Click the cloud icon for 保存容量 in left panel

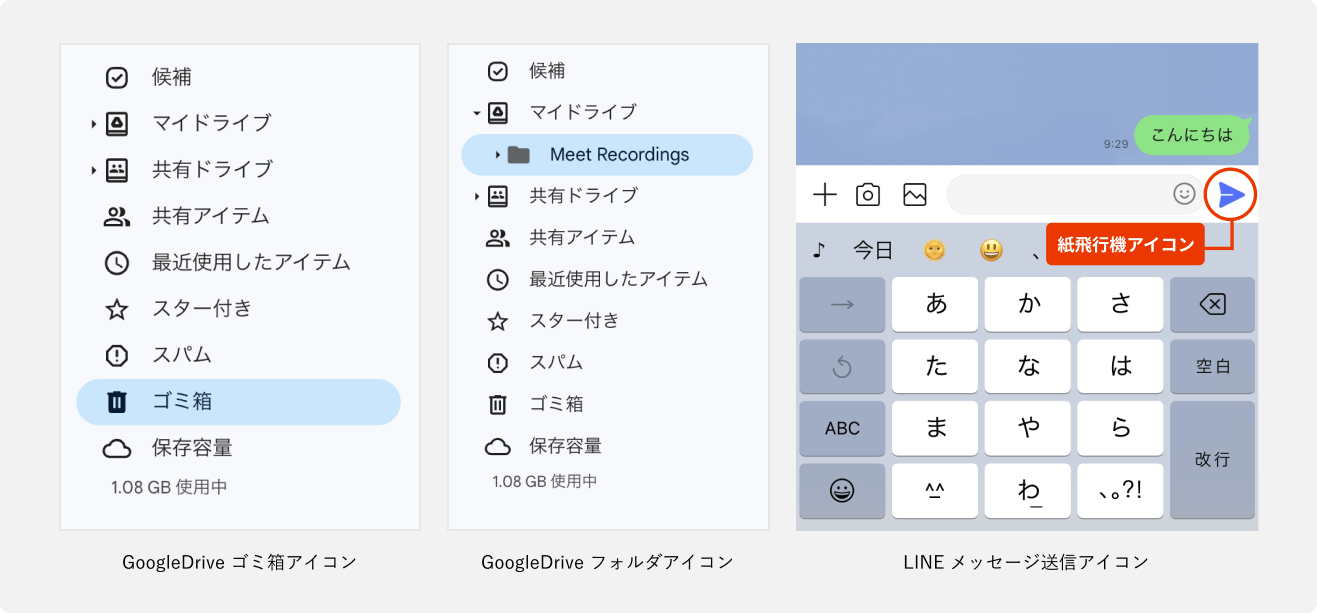pos(117,448)
